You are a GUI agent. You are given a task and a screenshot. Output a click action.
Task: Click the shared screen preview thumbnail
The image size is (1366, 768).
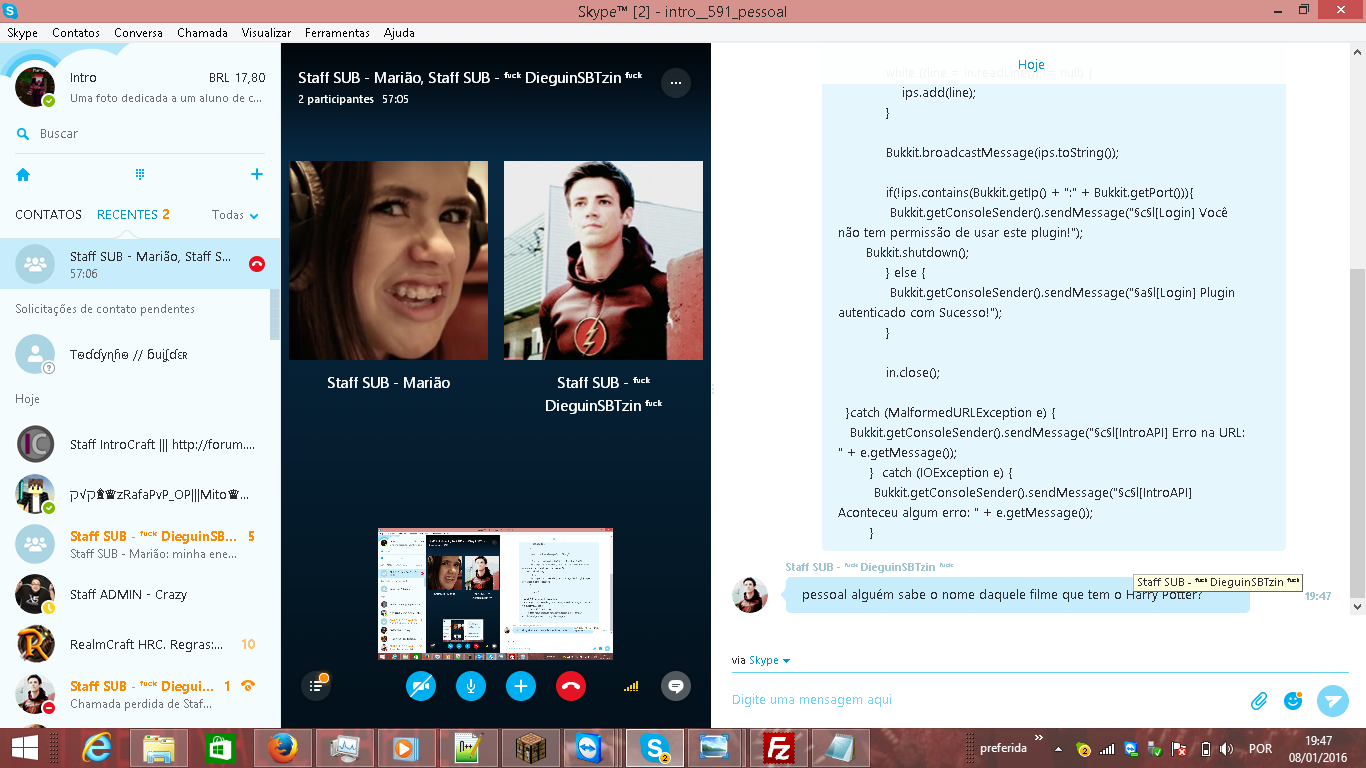[496, 595]
